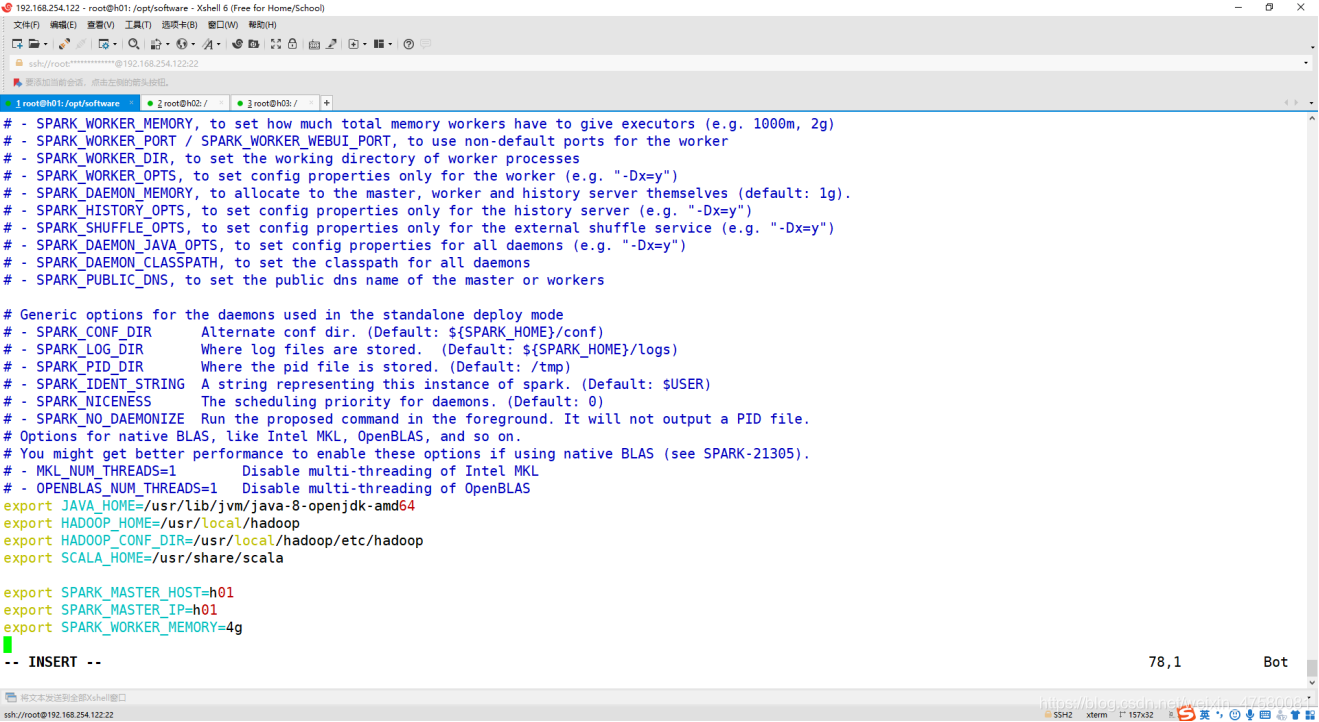Click the IME microphone voice input icon
This screenshot has width=1319, height=722.
coord(1250,715)
